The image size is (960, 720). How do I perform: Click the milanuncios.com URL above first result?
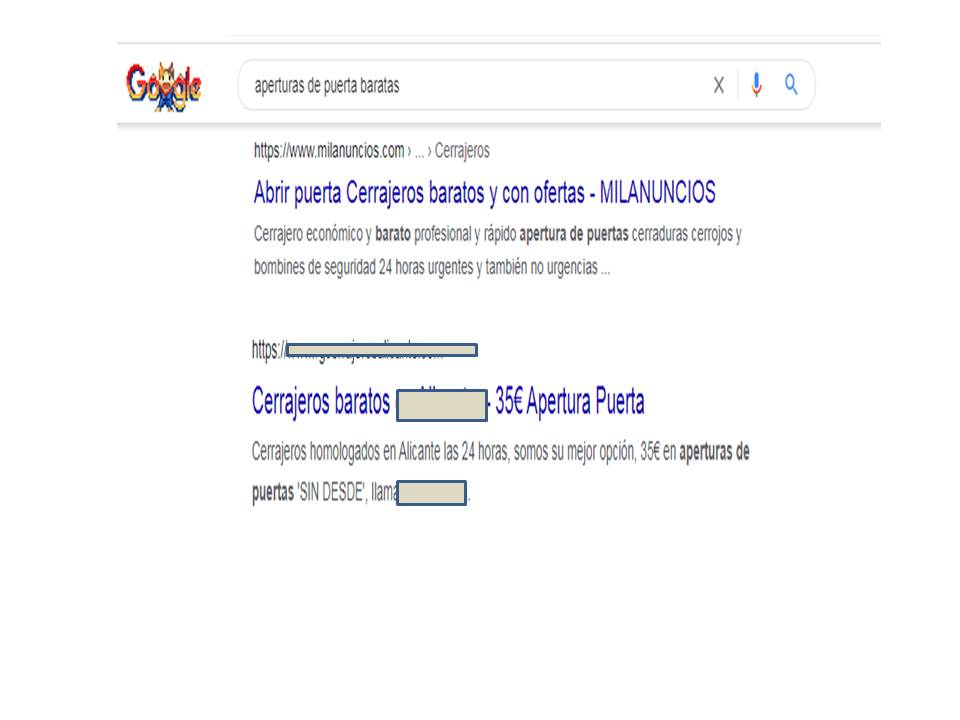point(329,151)
